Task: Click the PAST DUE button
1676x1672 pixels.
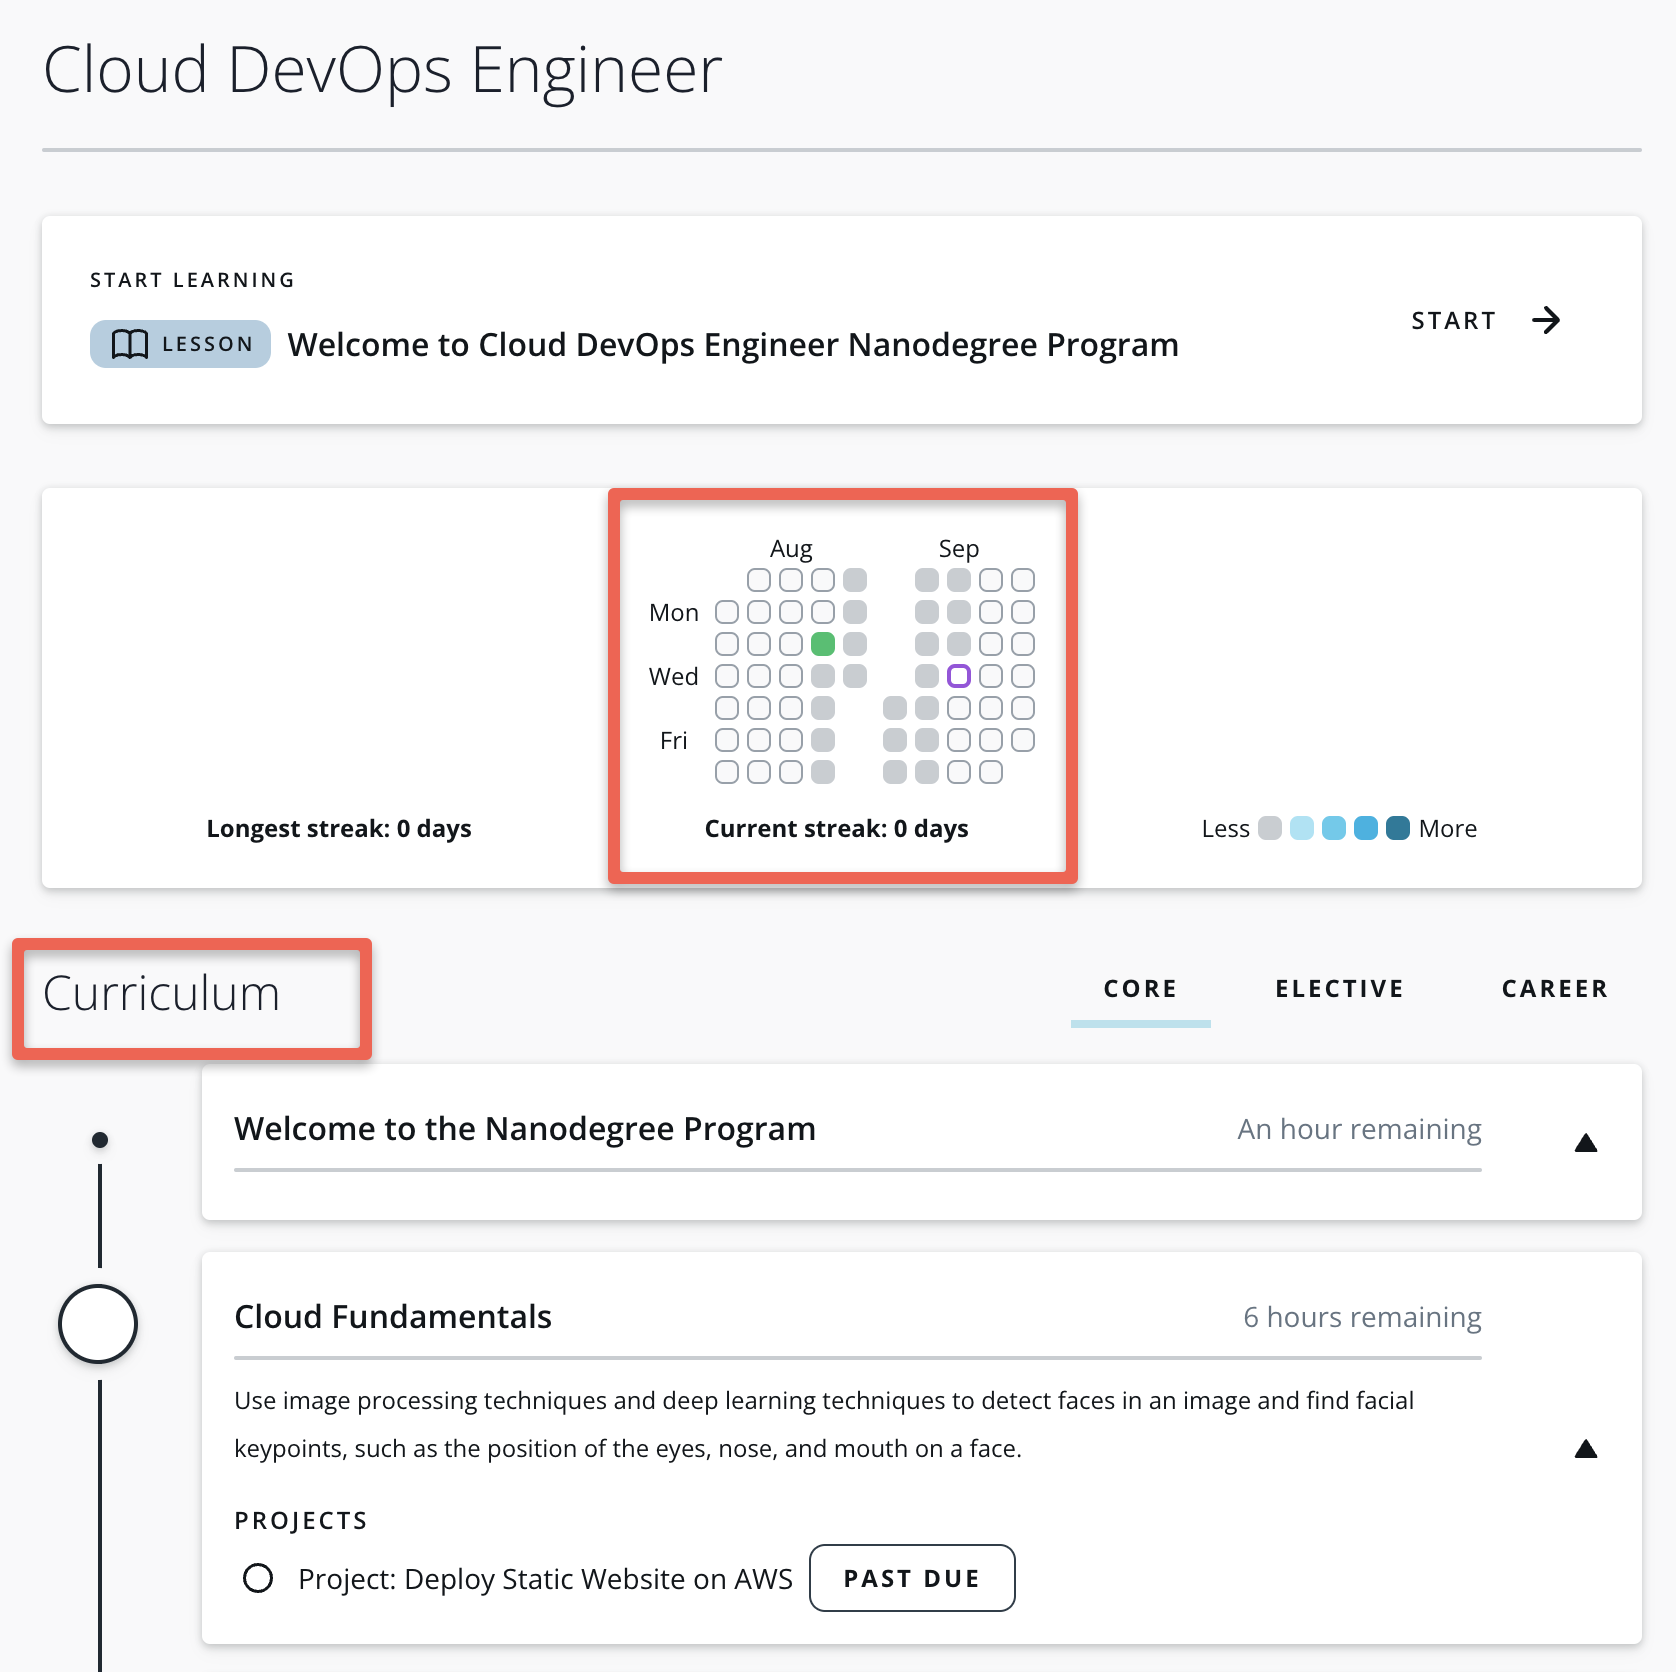Action: (911, 1579)
